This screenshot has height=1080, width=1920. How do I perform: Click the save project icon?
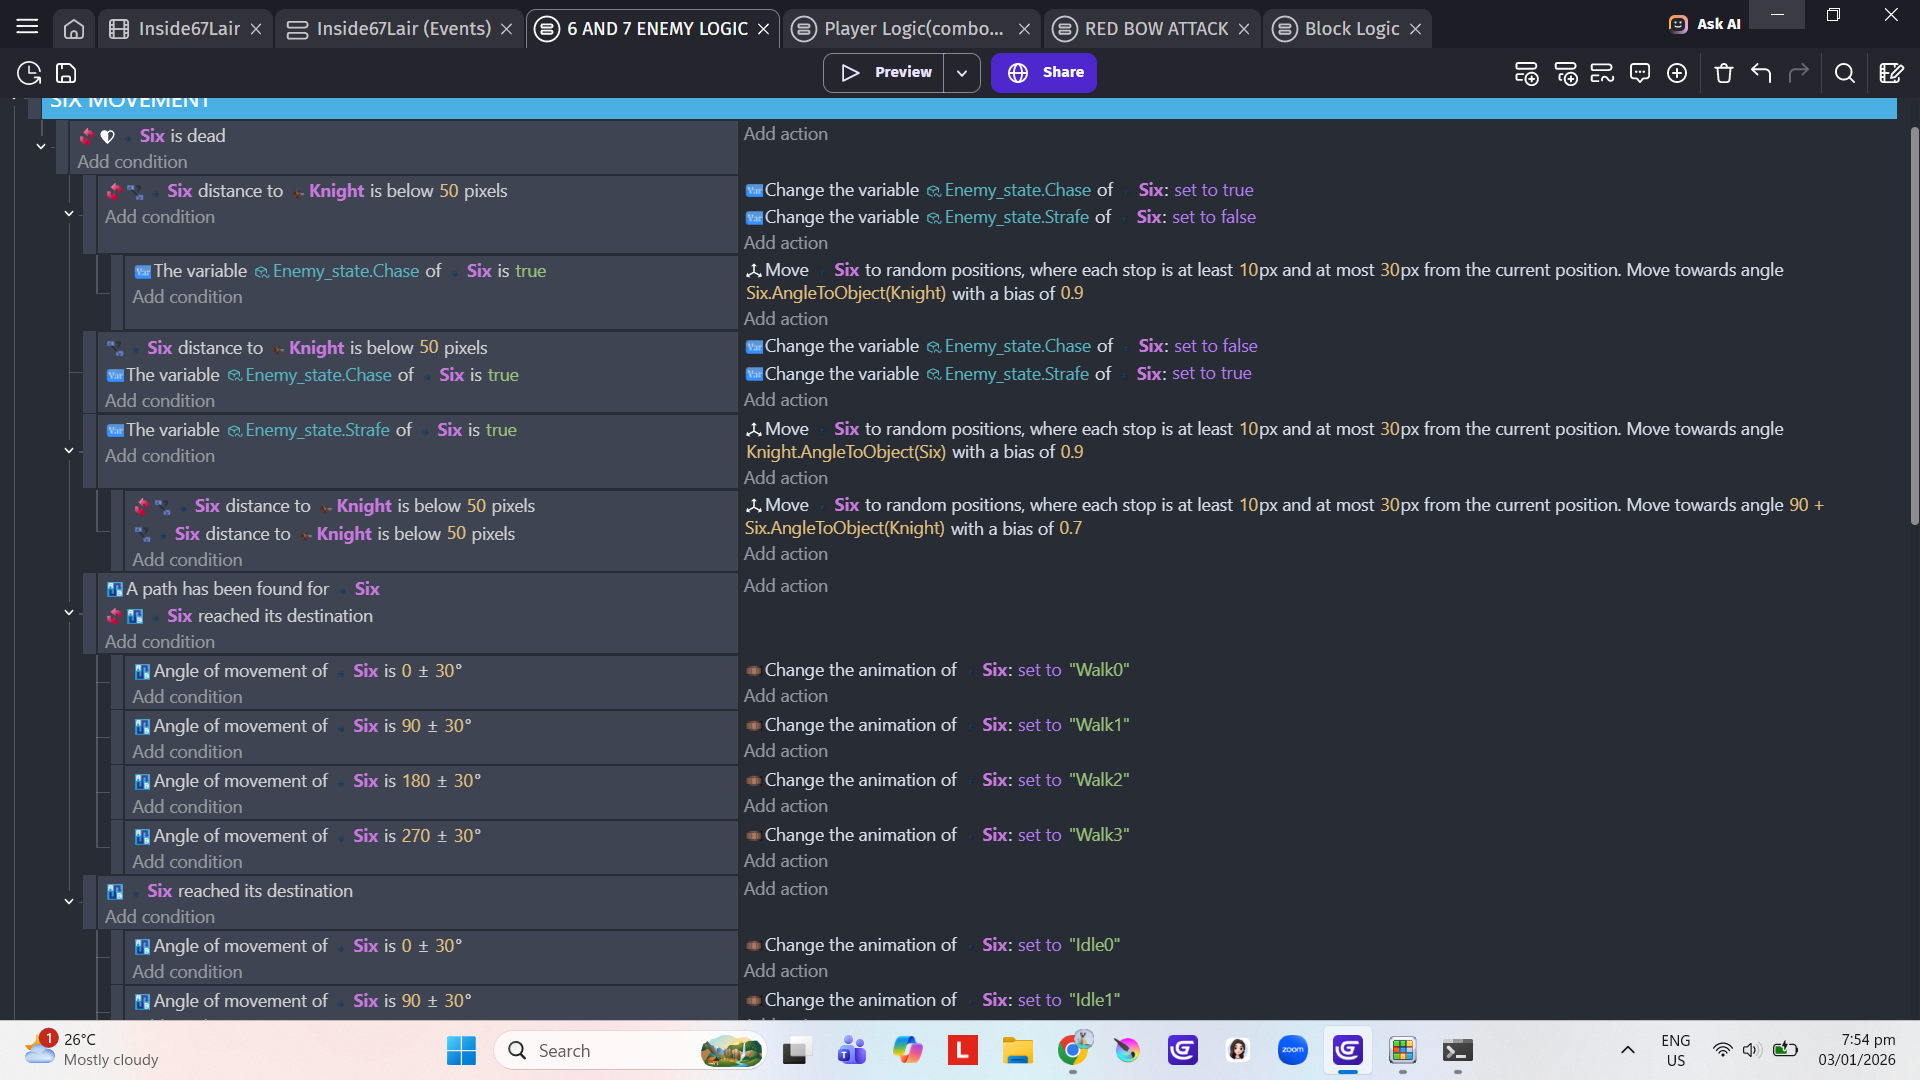[66, 73]
